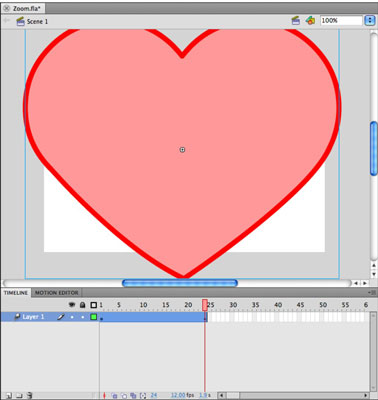Image resolution: width=378 pixels, height=400 pixels.
Task: Click the playhead at frame 24
Action: coord(205,305)
